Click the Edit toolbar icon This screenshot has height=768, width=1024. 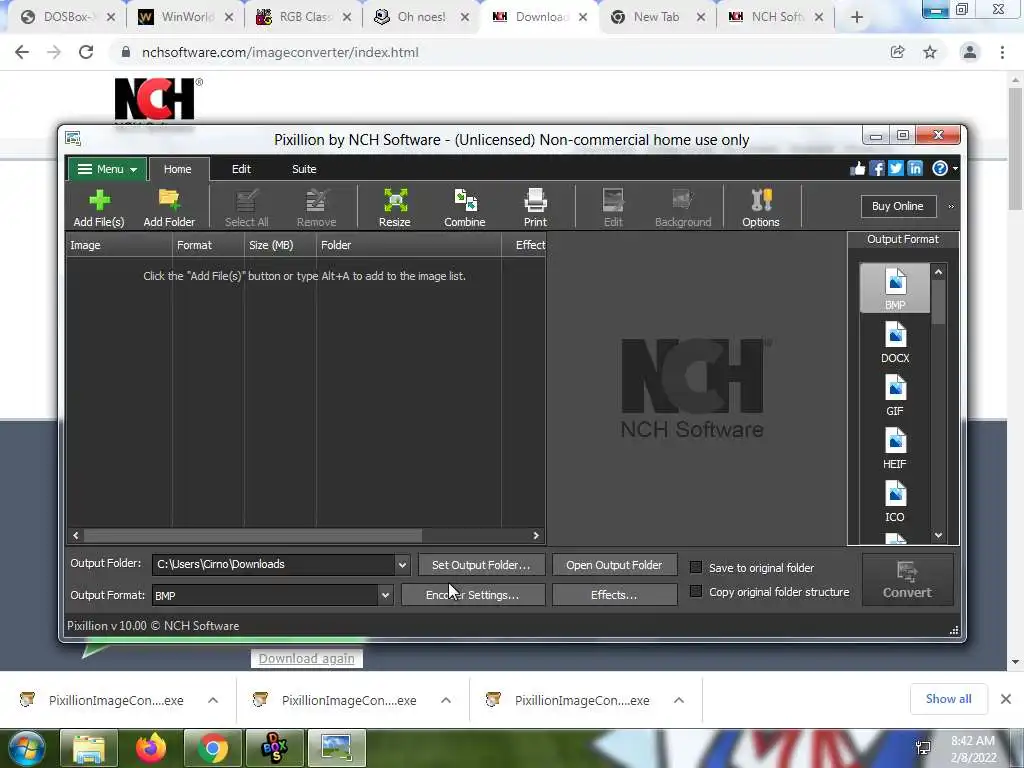613,208
